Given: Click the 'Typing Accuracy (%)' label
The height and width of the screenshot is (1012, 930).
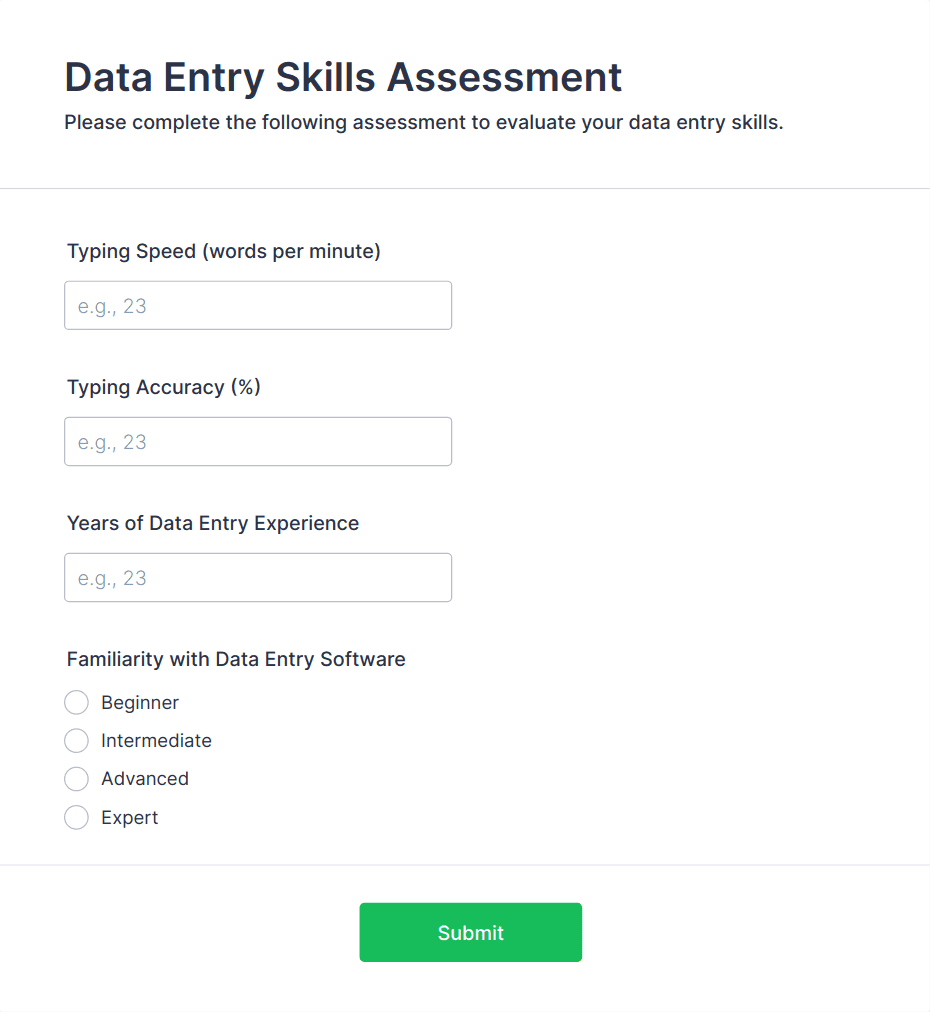Looking at the screenshot, I should click(163, 387).
